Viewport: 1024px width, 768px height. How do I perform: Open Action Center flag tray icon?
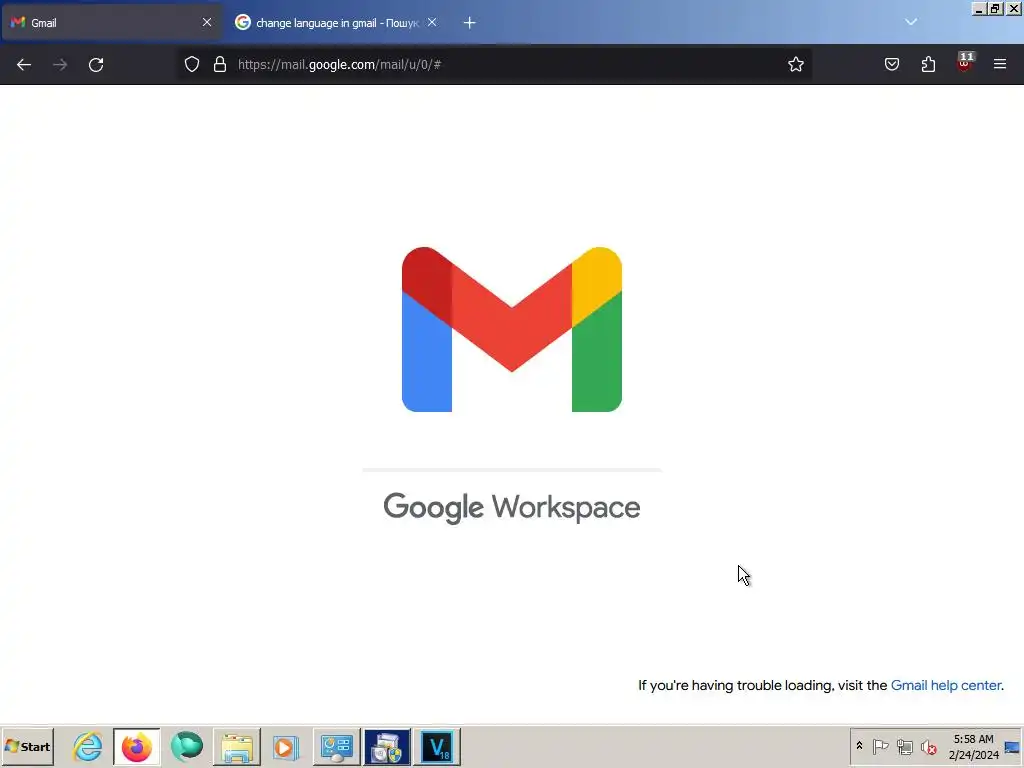880,746
